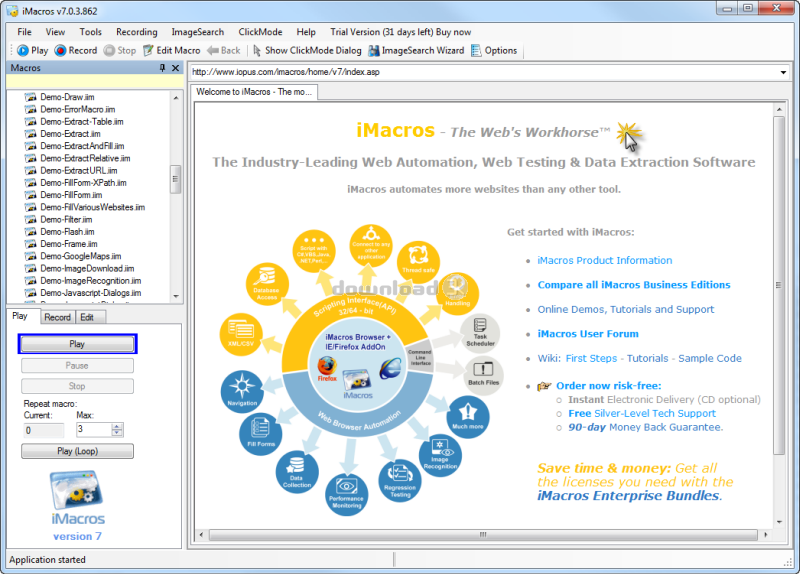Launch the ImageSearch Wizard

[417, 51]
